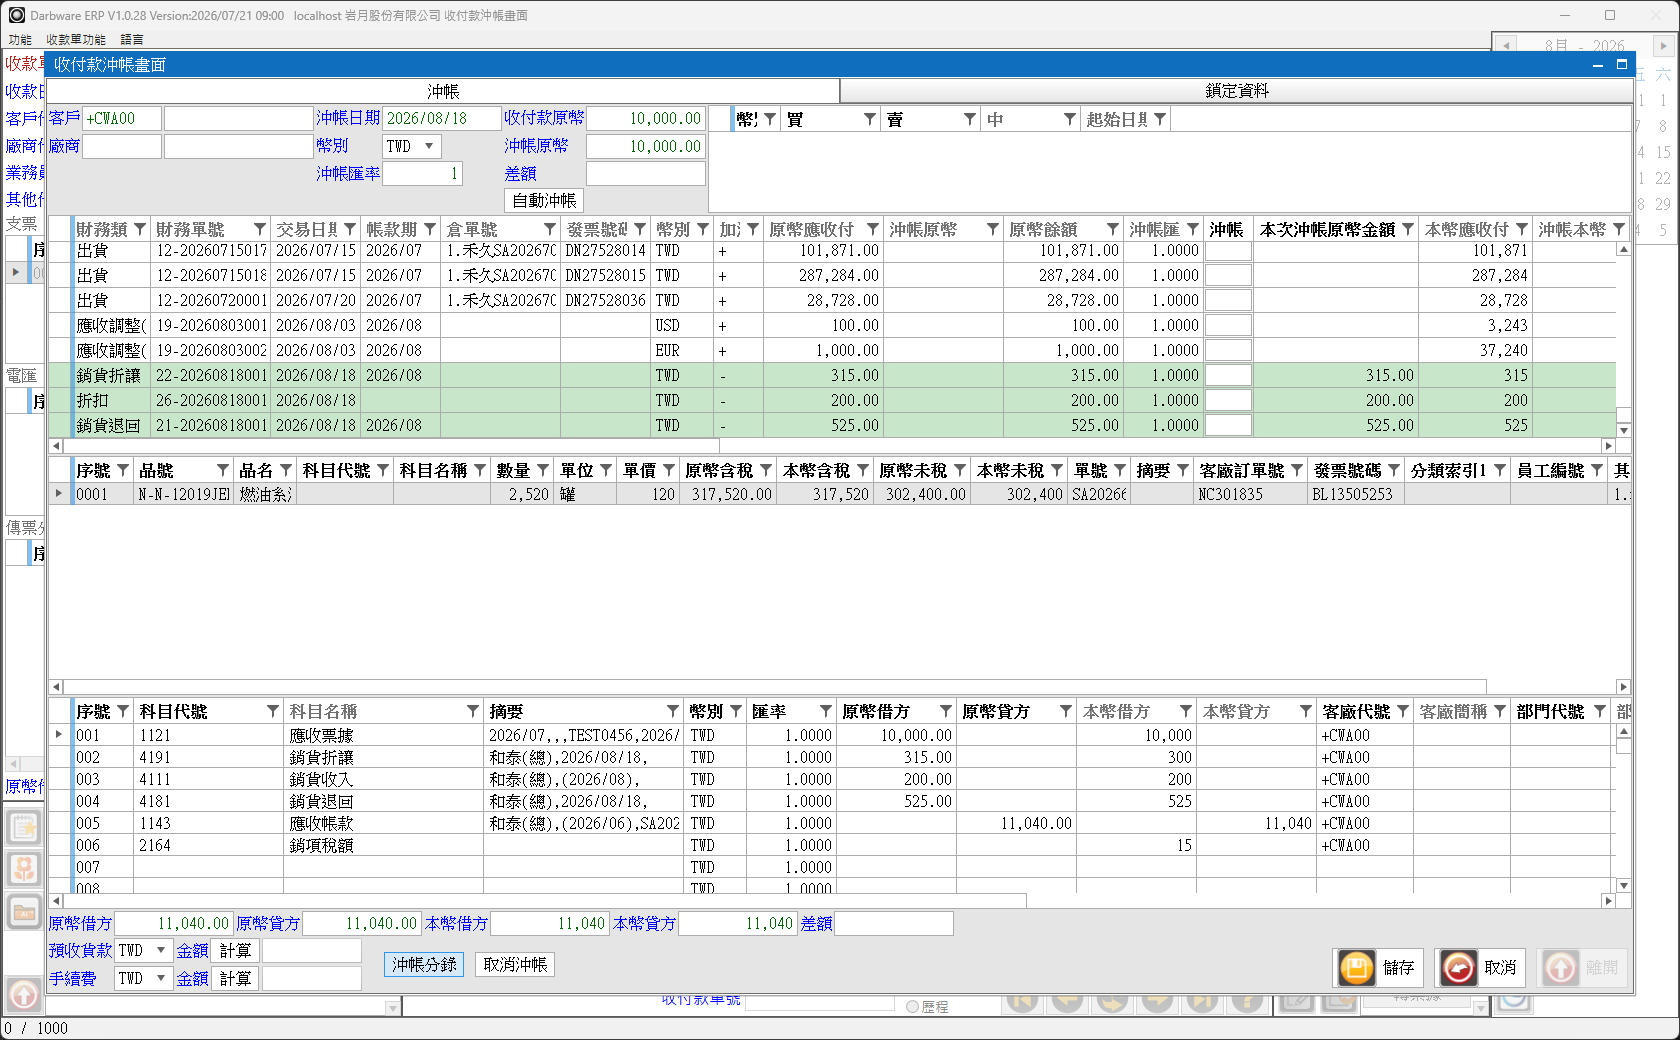
Task: Open the 幣別 TWD dropdown
Action: (x=429, y=146)
